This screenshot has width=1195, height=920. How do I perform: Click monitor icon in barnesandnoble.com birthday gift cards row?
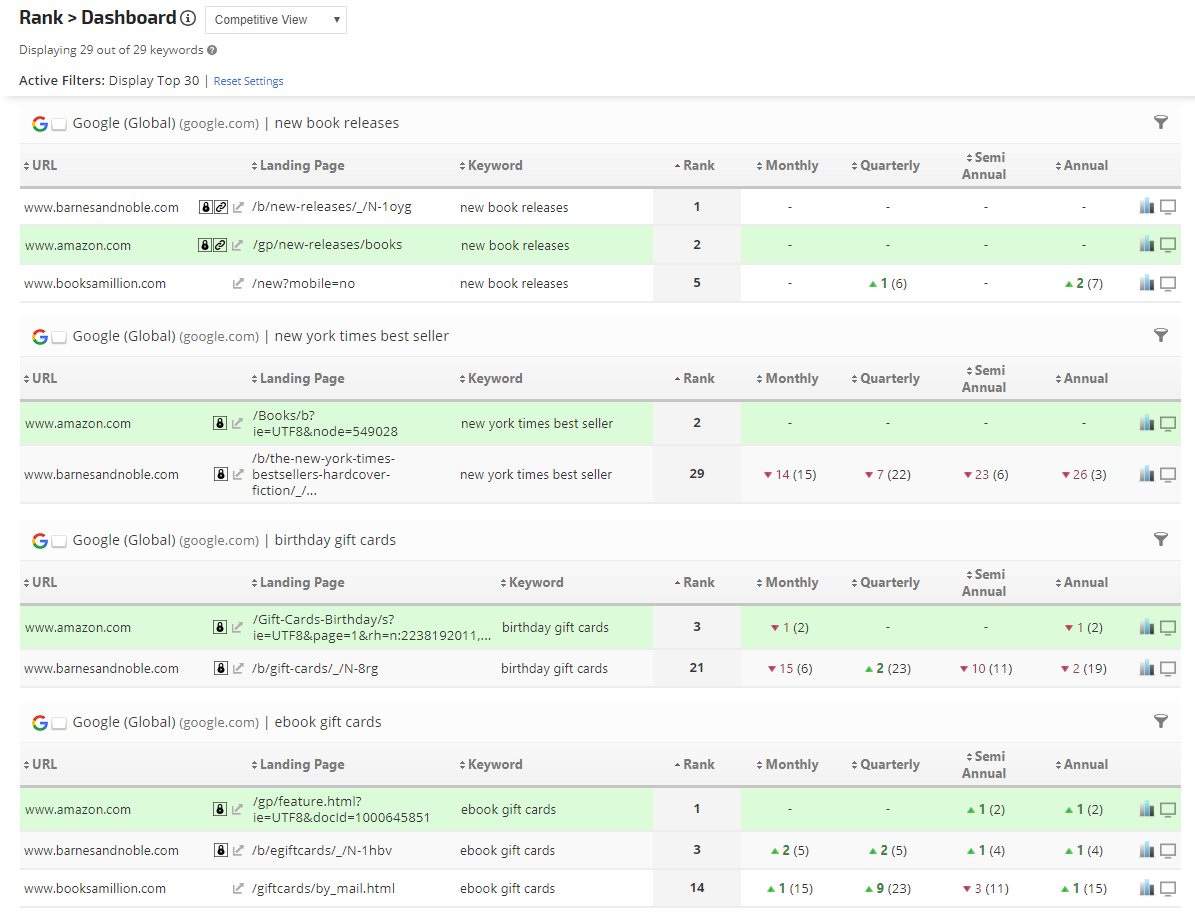point(1167,669)
